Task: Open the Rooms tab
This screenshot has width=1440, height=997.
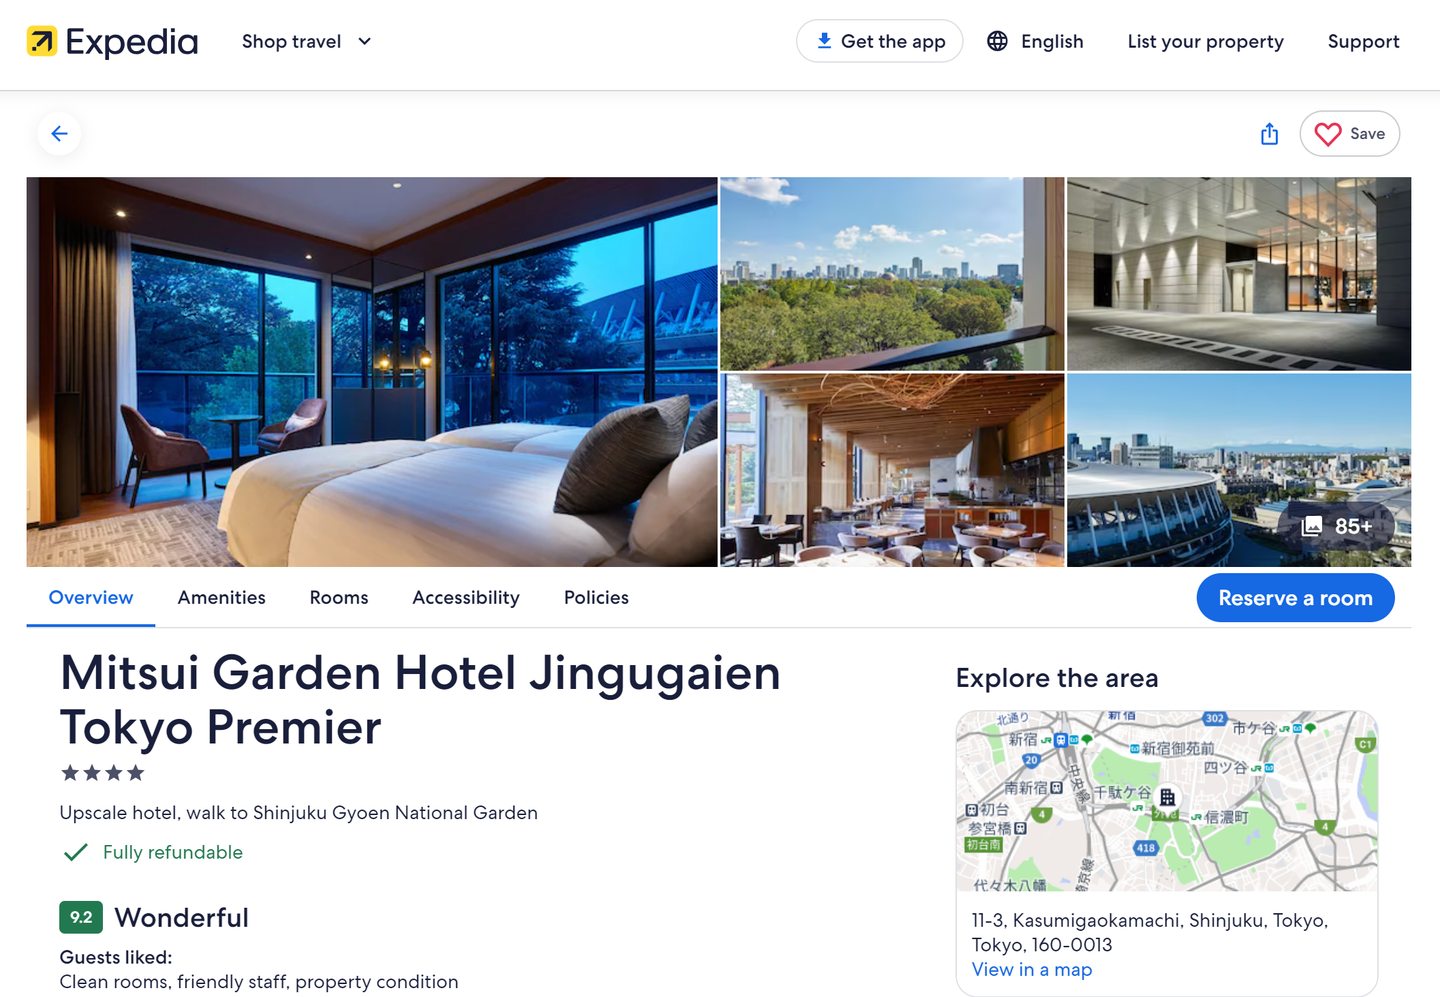Action: point(339,597)
